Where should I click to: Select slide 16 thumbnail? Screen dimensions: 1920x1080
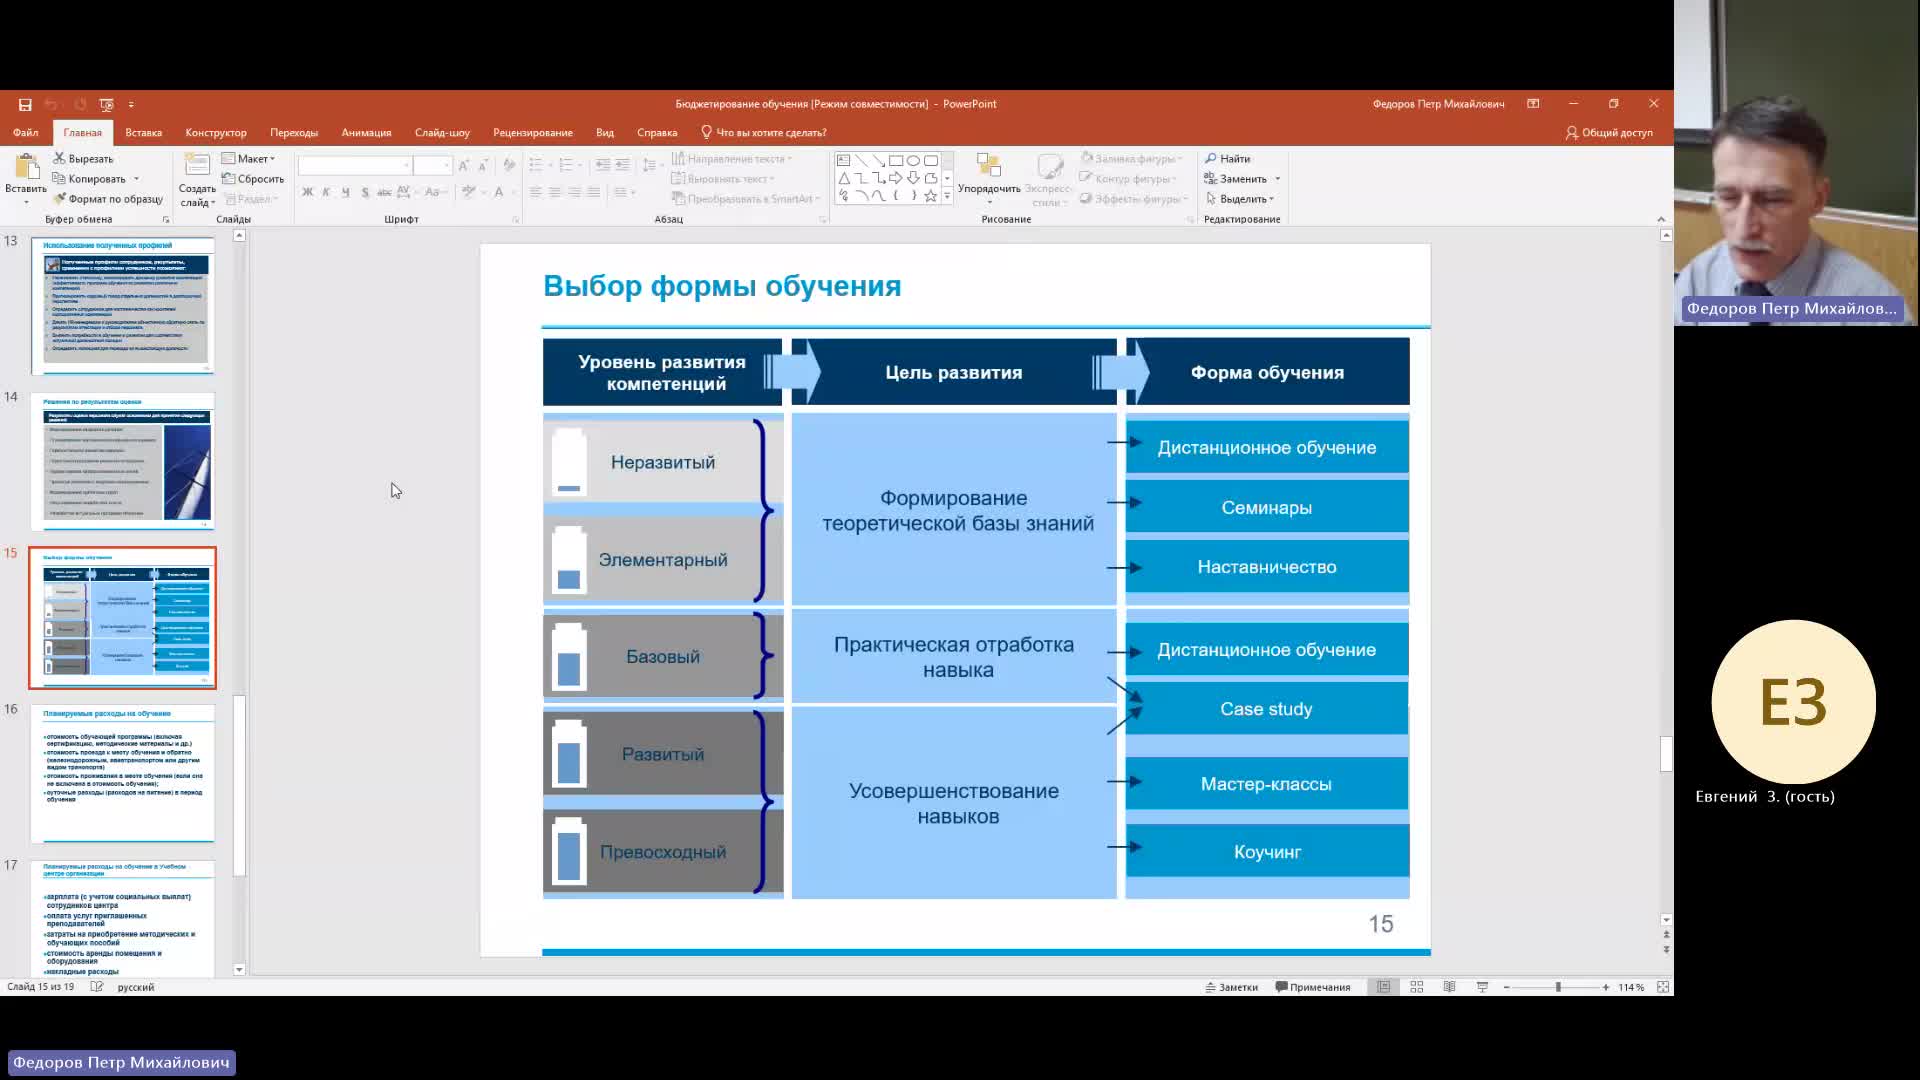click(x=123, y=773)
